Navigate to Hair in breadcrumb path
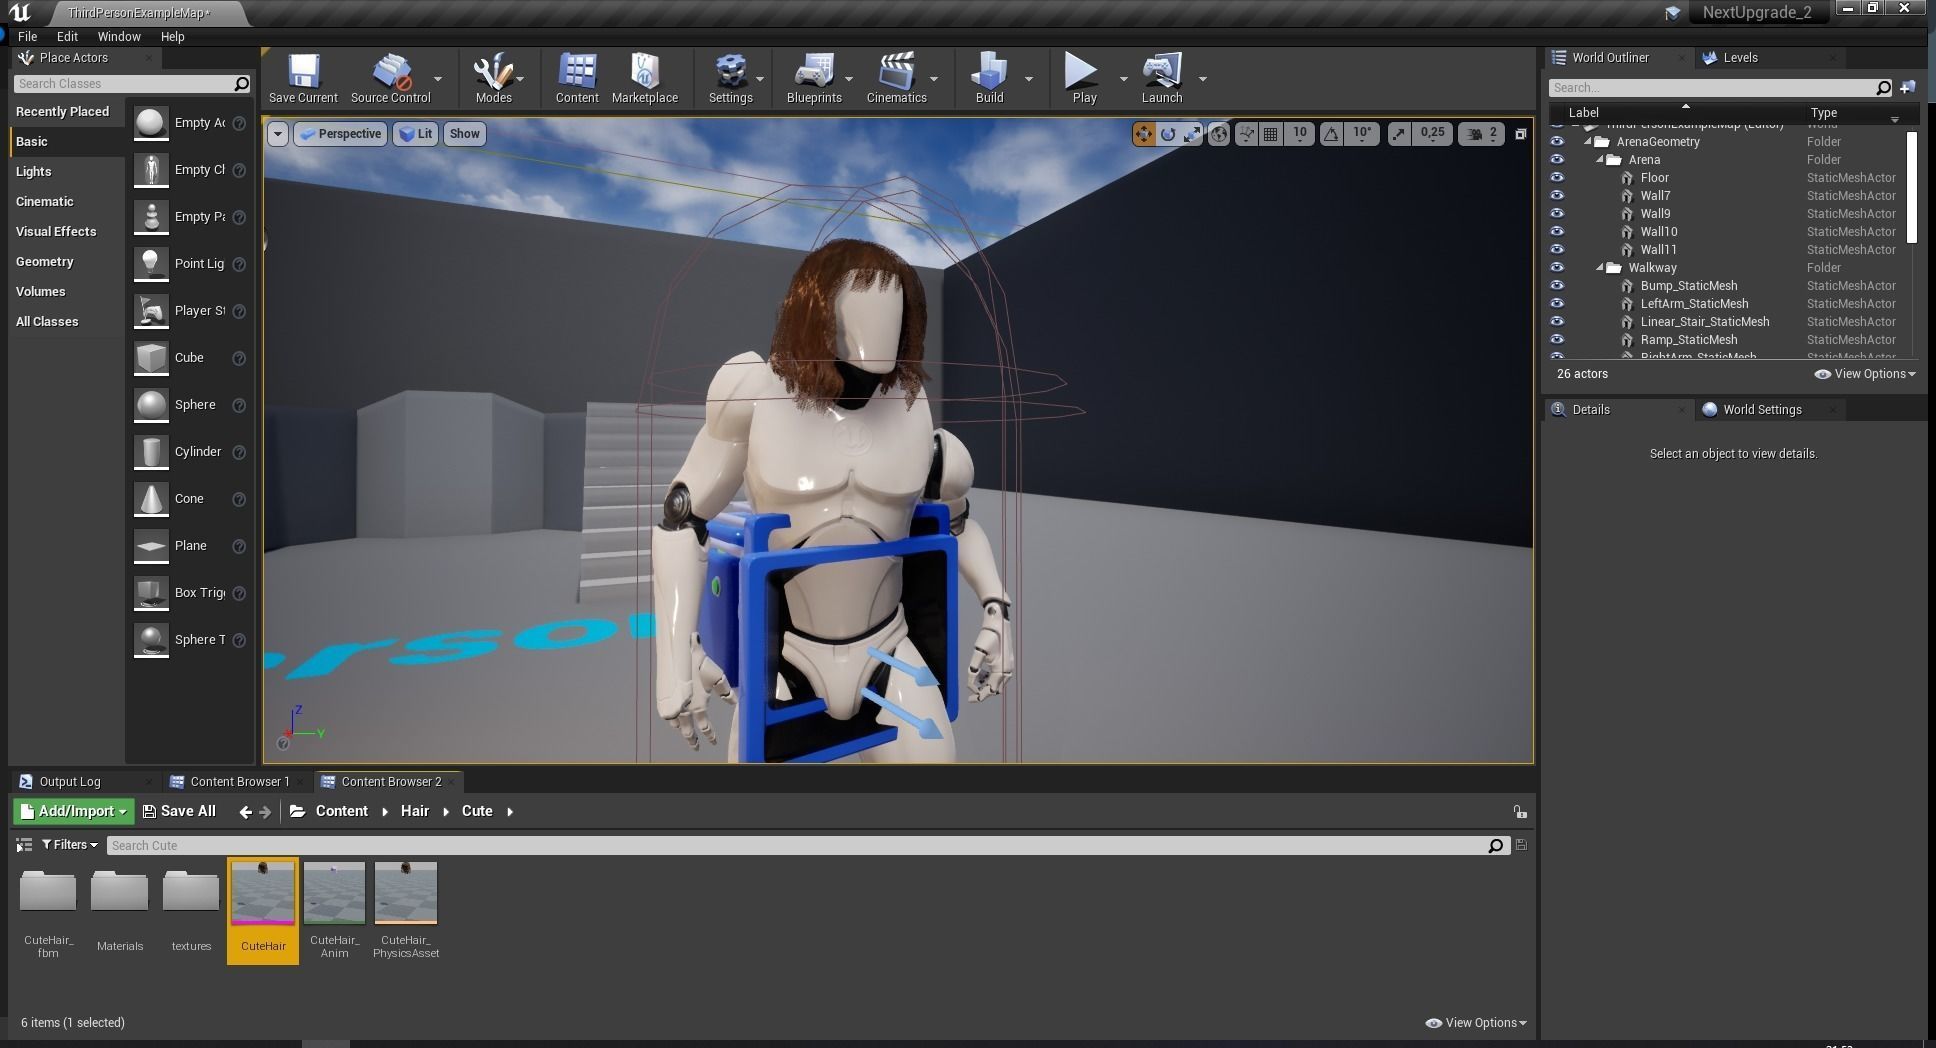Screen dimensions: 1936x1048 click(415, 812)
